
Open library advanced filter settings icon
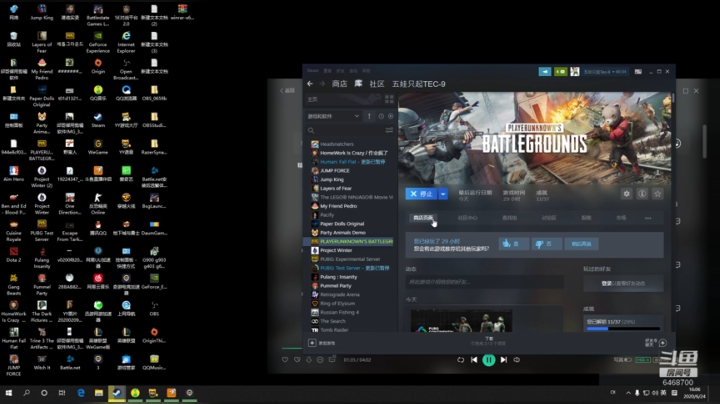click(389, 130)
